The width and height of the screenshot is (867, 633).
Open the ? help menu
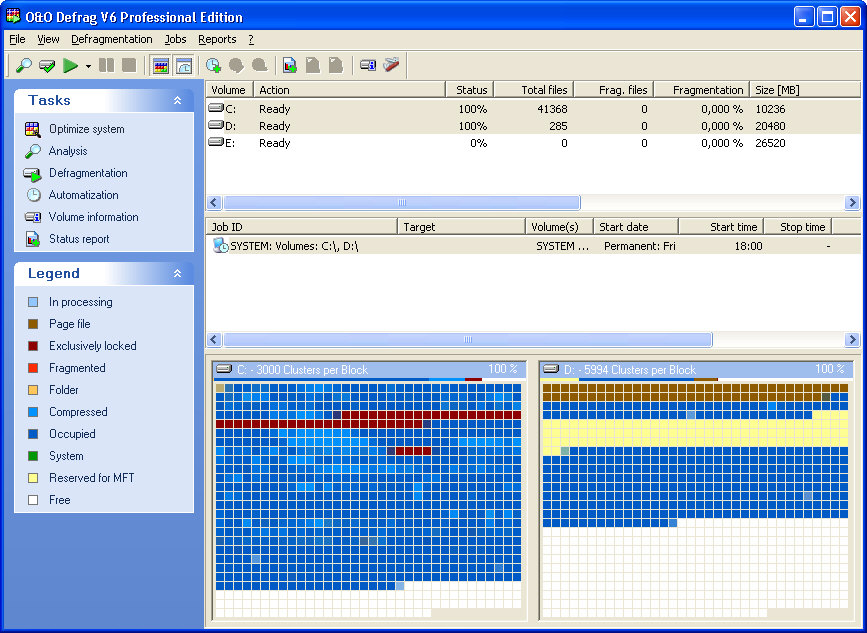(251, 39)
